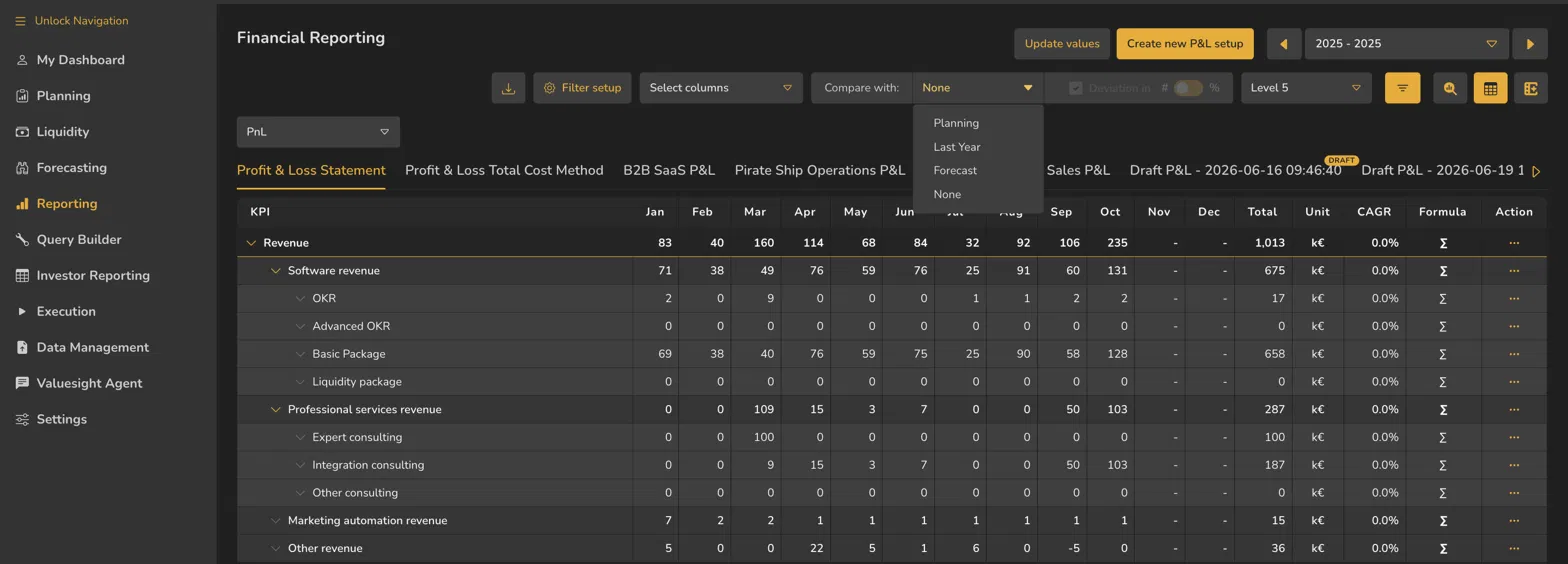The width and height of the screenshot is (1568, 564).
Task: Open Draft P&L - 2026-06-16 09:46:40 tab
Action: [x=1236, y=171]
